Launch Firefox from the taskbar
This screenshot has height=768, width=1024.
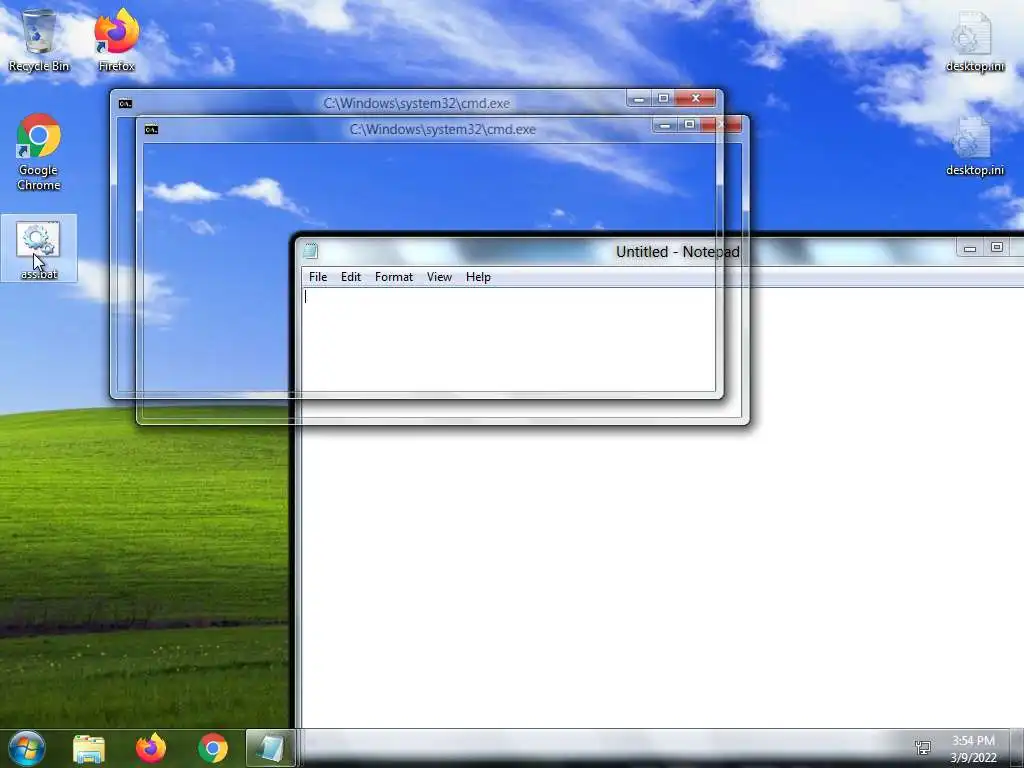[151, 748]
